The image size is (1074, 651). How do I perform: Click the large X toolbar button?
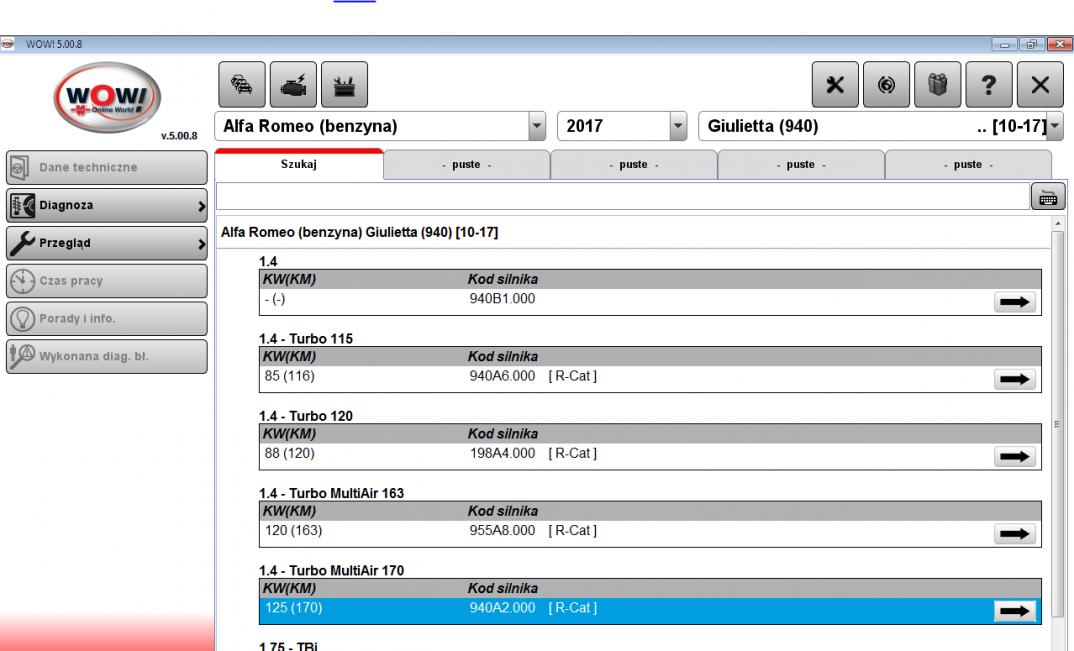tap(1040, 84)
